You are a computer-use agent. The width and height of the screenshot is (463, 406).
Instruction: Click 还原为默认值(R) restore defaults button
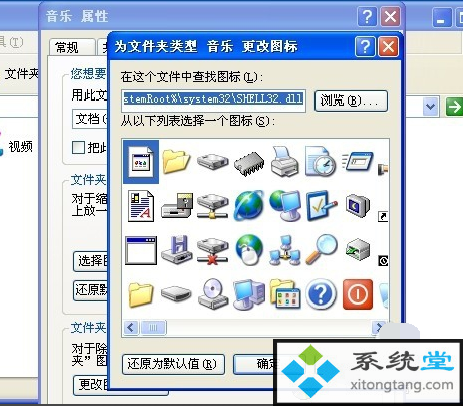[x=173, y=364]
